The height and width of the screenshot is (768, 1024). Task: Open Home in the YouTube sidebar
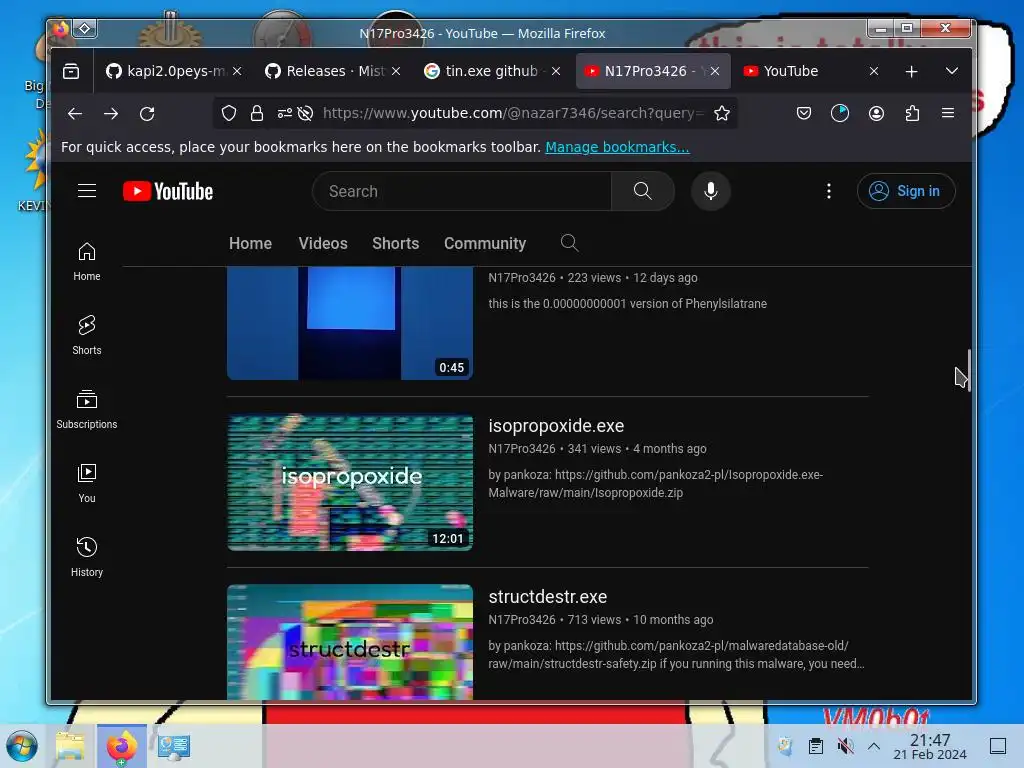(x=87, y=261)
